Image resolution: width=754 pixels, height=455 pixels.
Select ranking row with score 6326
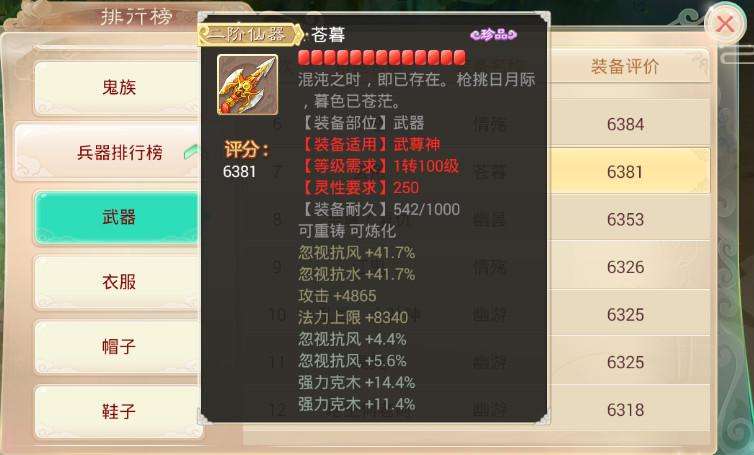coord(629,267)
